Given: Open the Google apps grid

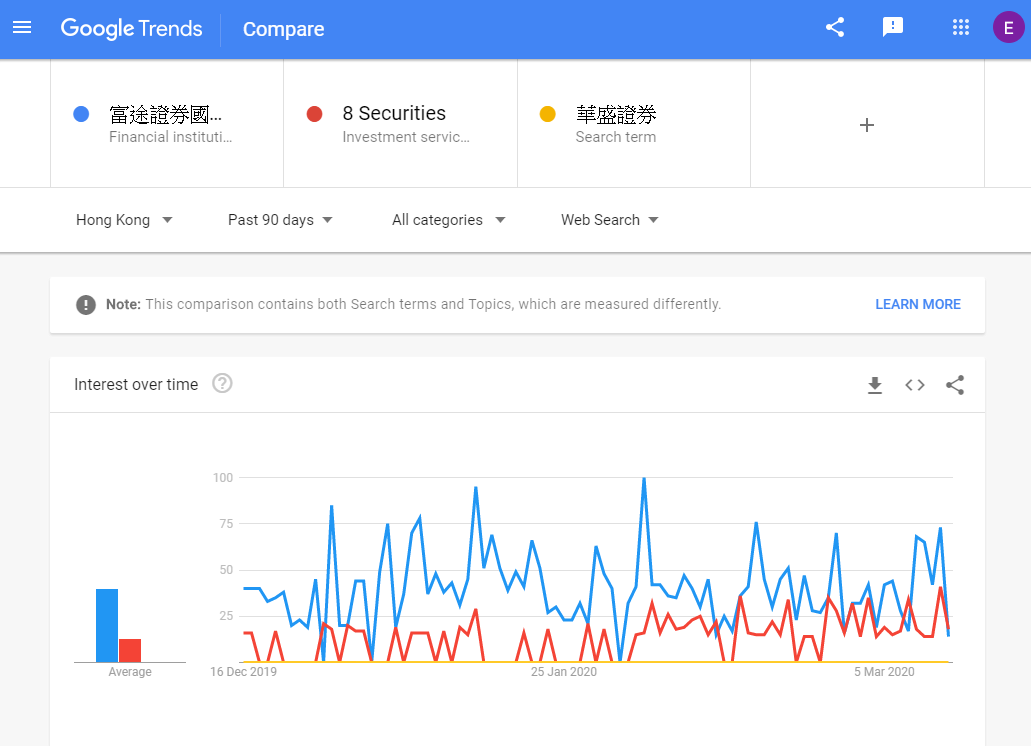Looking at the screenshot, I should click(961, 28).
